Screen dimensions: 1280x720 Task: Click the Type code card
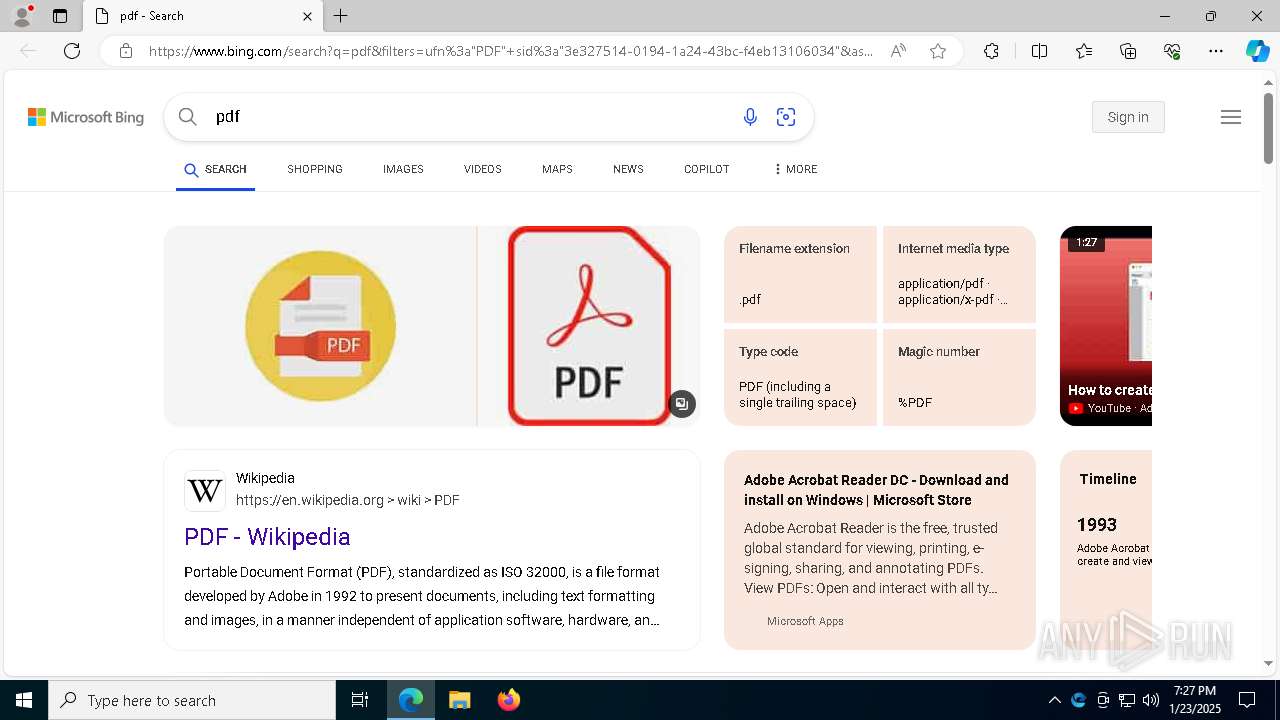pos(800,378)
